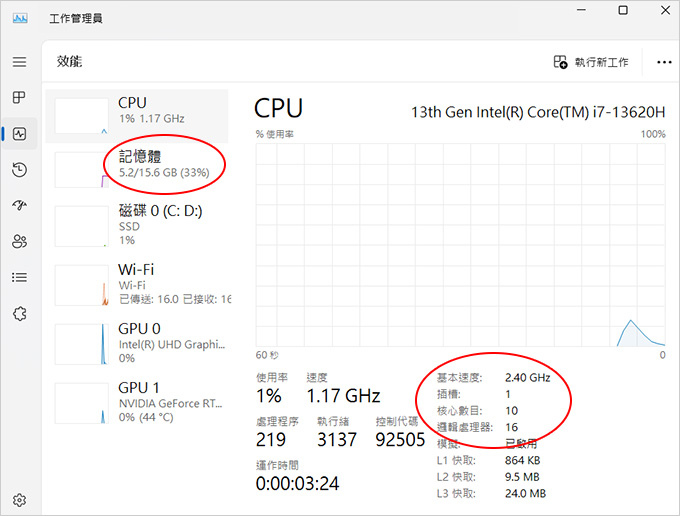Select the 記憶體 memory entry
680x516 pixels.
click(137, 169)
